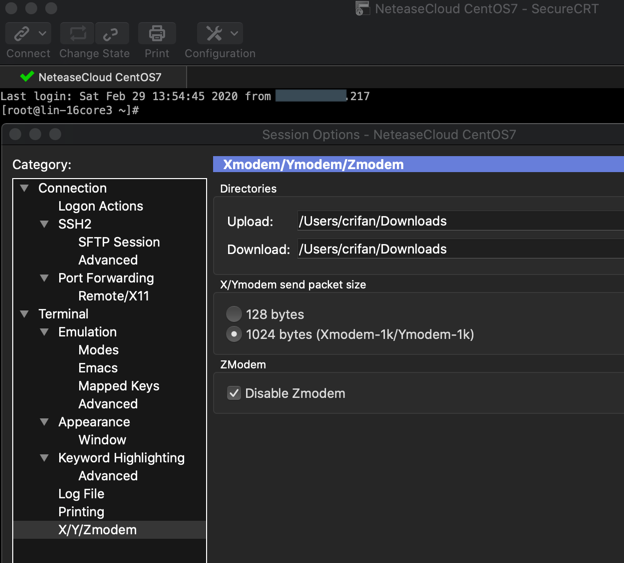Open Log File settings category
Viewport: 624px width, 563px height.
[x=81, y=494]
